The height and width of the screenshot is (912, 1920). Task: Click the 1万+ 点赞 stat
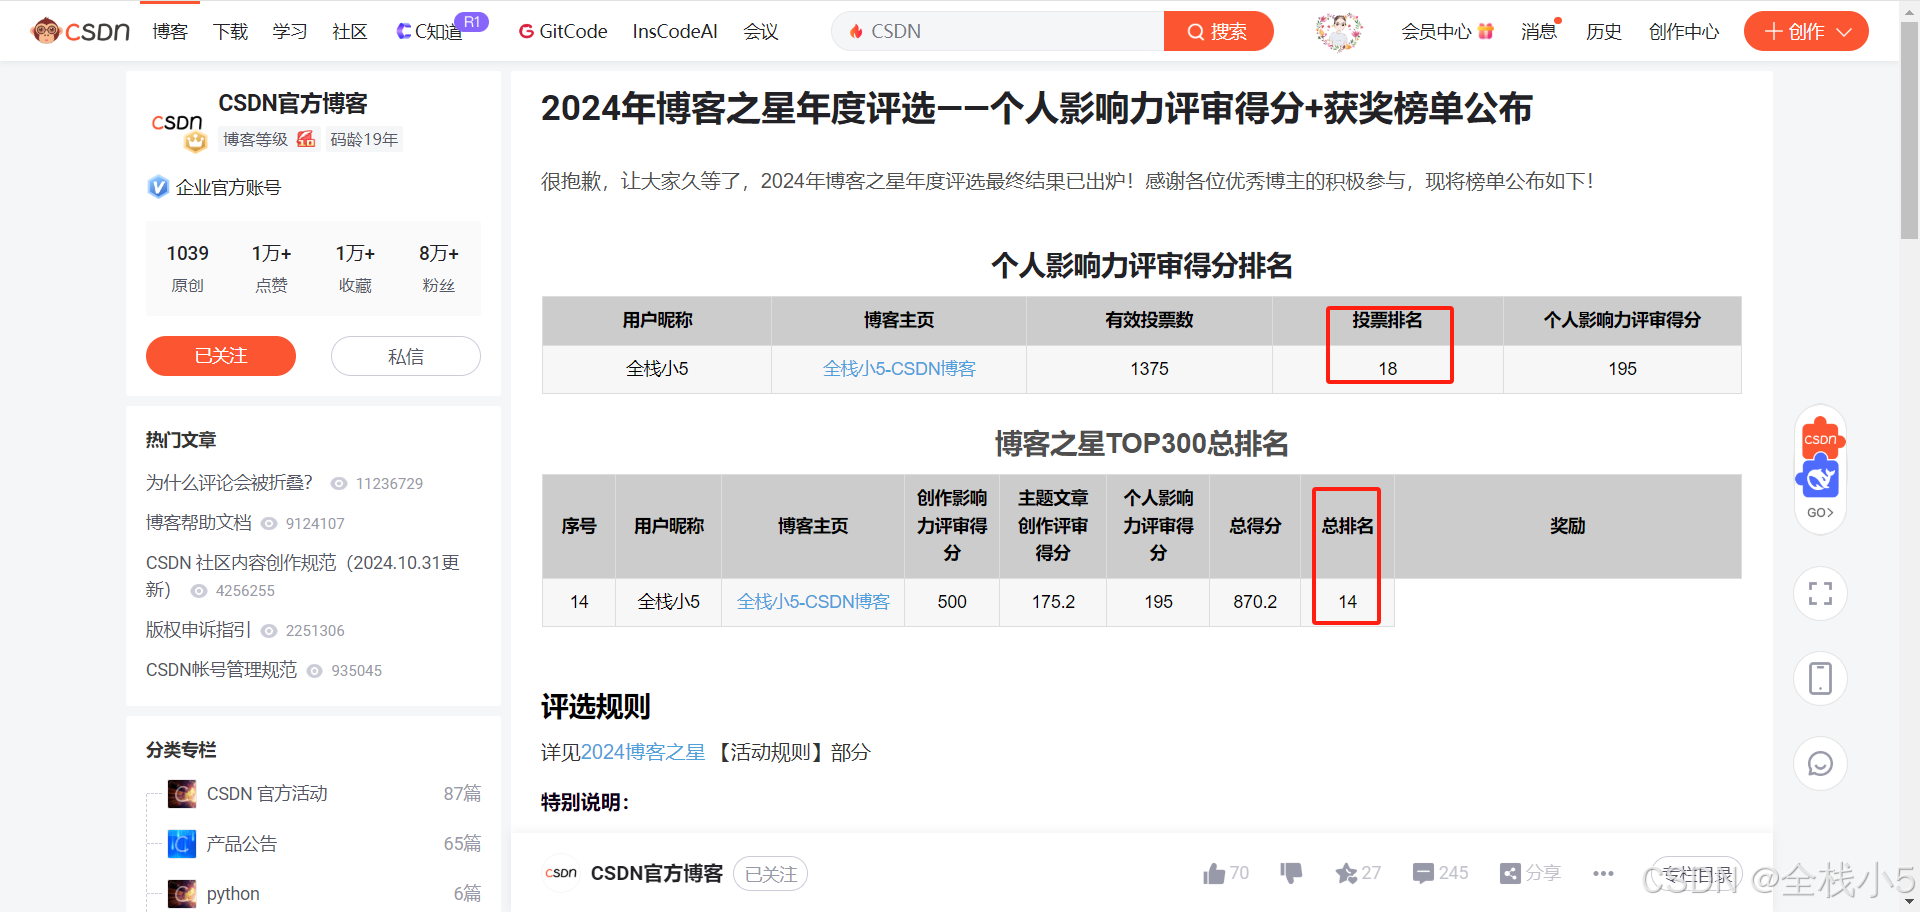click(x=271, y=268)
